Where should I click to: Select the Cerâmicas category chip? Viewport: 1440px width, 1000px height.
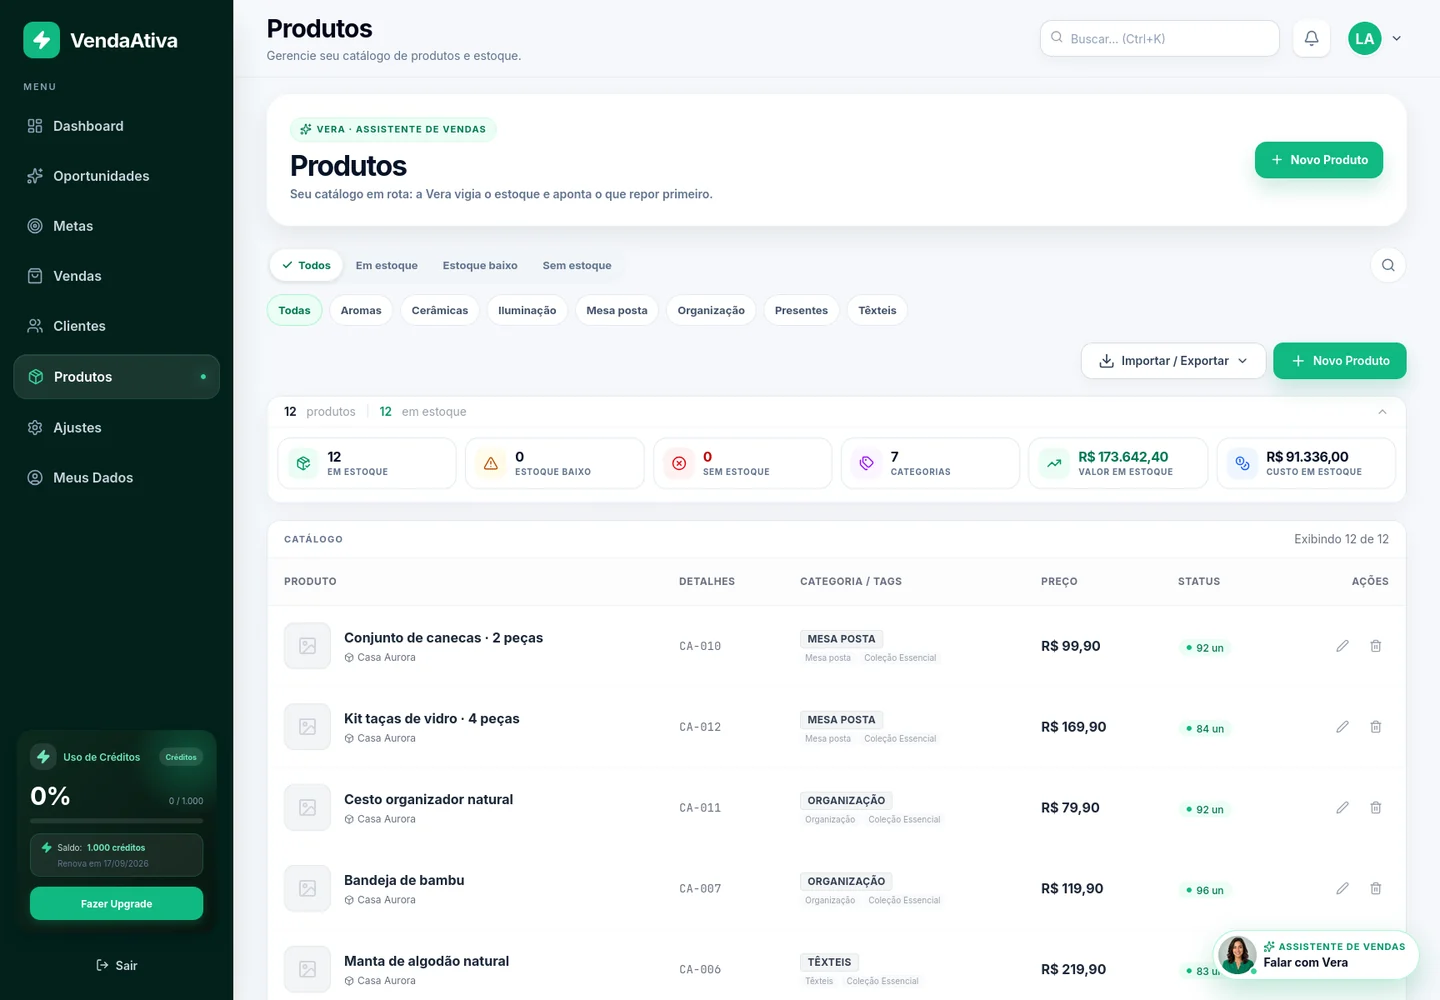(440, 310)
